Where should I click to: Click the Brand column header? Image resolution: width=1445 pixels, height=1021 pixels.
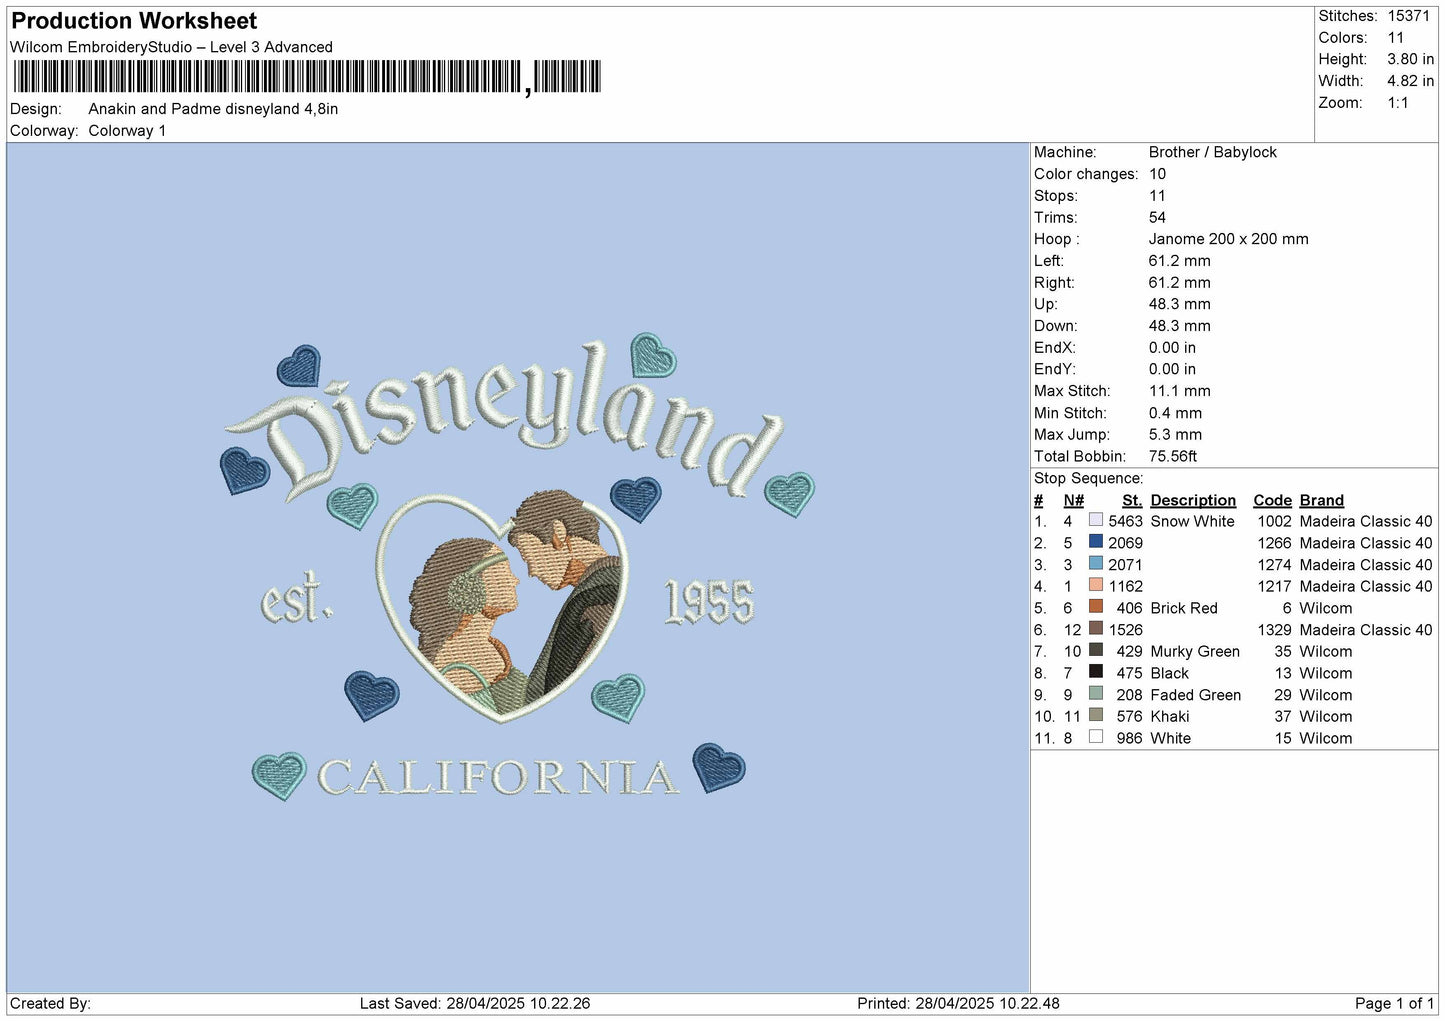coord(1321,500)
